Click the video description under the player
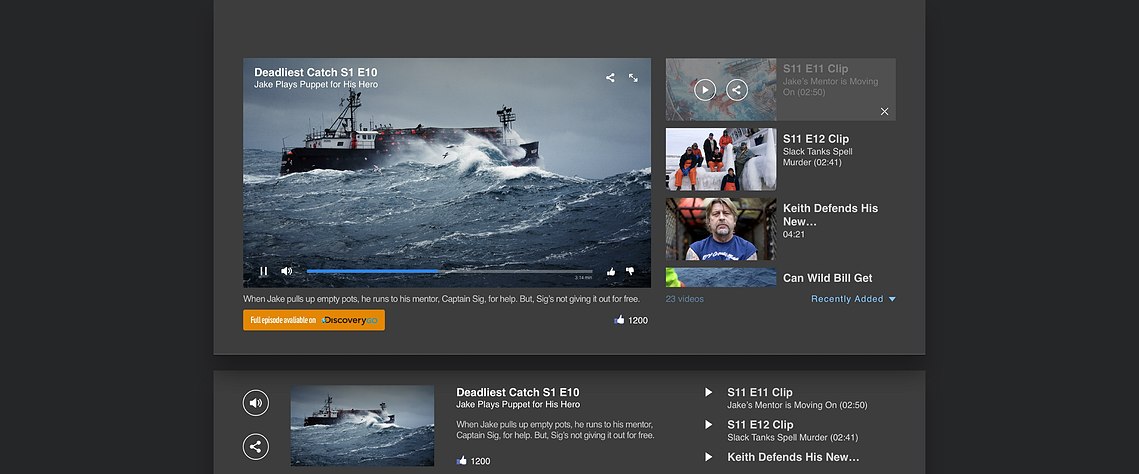This screenshot has height=474, width=1139. (442, 299)
